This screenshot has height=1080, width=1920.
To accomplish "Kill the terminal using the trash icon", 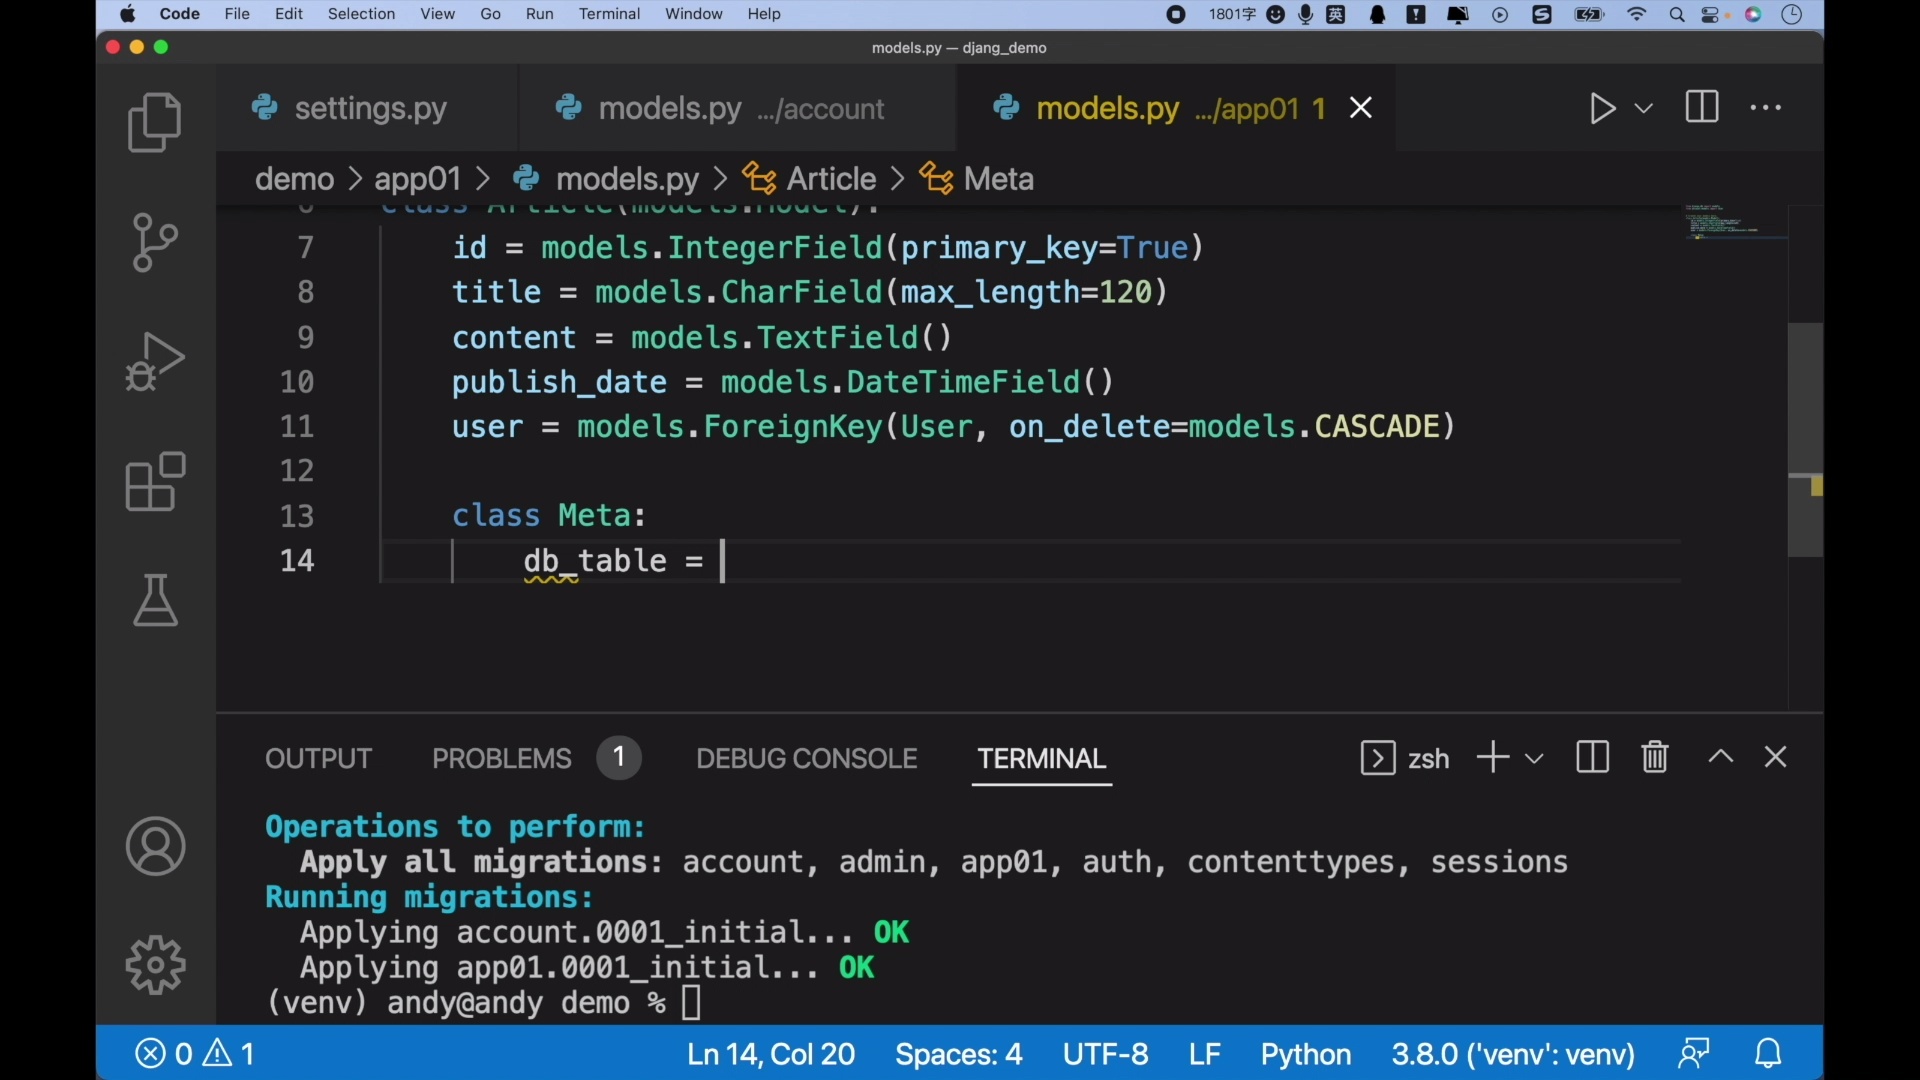I will click(1654, 757).
